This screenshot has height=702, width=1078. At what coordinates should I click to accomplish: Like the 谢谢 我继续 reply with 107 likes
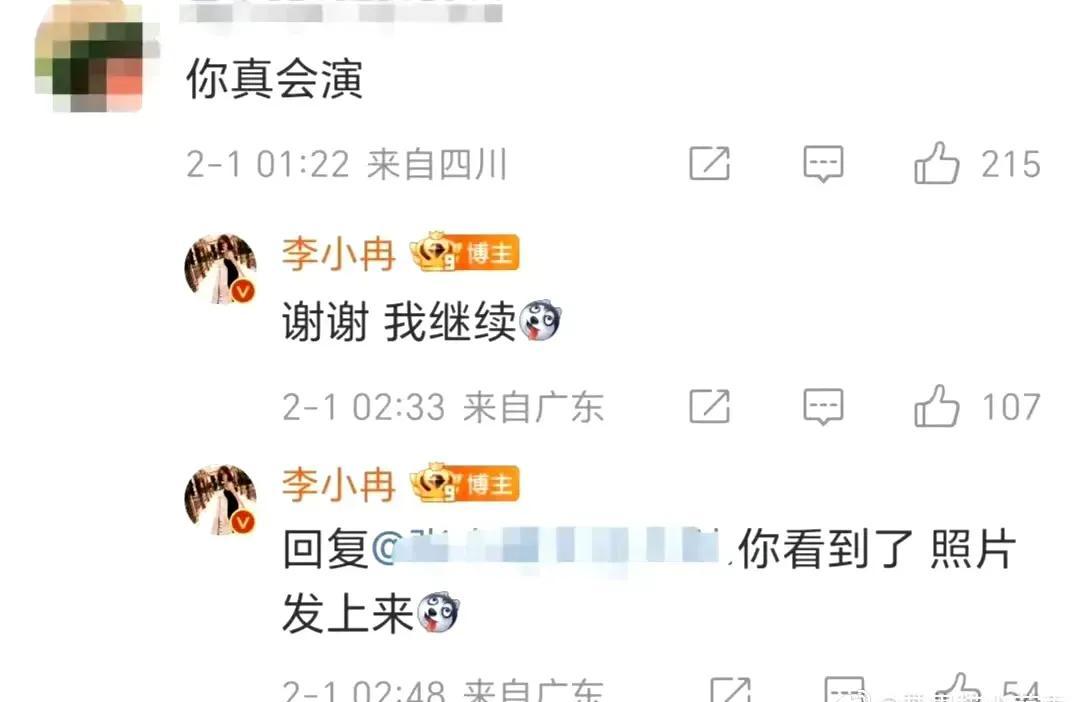[x=936, y=406]
